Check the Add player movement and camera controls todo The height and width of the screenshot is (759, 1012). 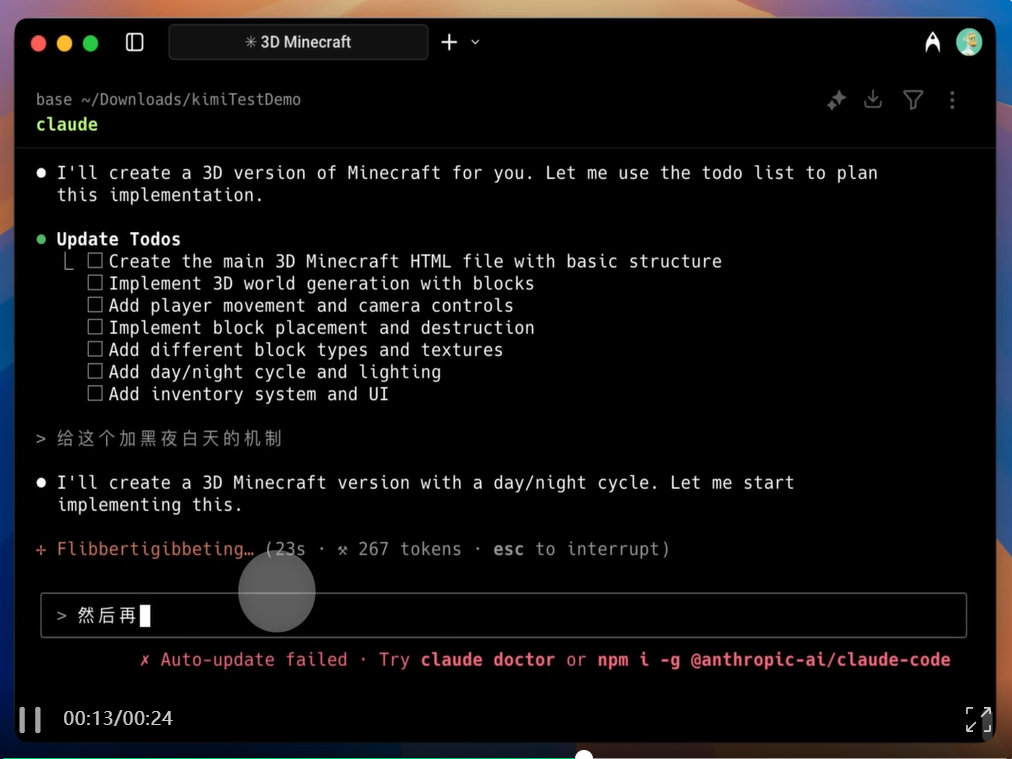click(95, 305)
